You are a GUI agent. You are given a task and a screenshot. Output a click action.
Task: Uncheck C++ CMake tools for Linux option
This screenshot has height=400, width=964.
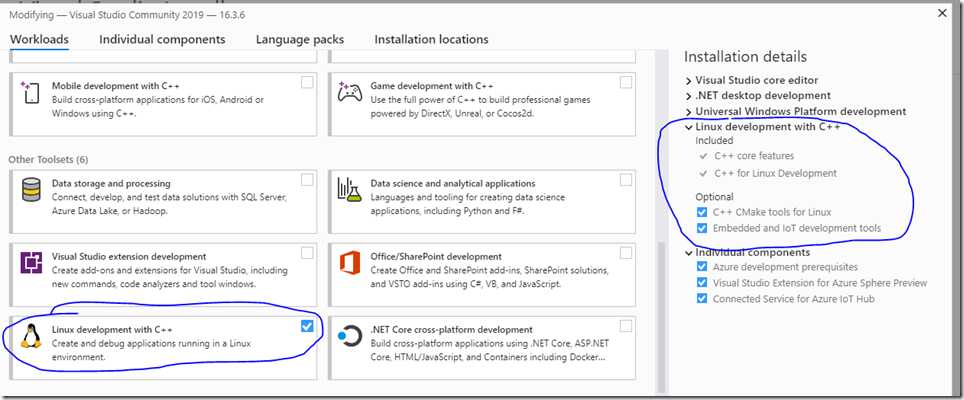[701, 213]
